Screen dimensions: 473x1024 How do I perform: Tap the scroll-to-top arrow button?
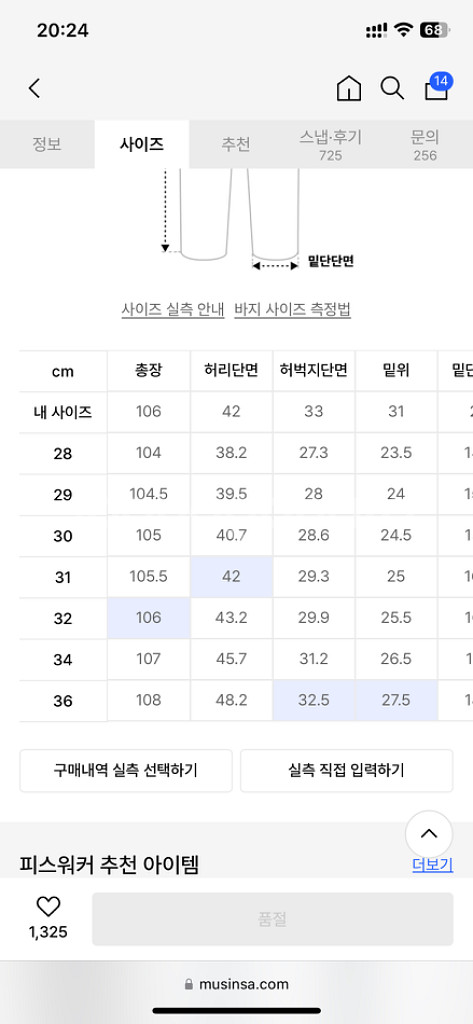(429, 834)
